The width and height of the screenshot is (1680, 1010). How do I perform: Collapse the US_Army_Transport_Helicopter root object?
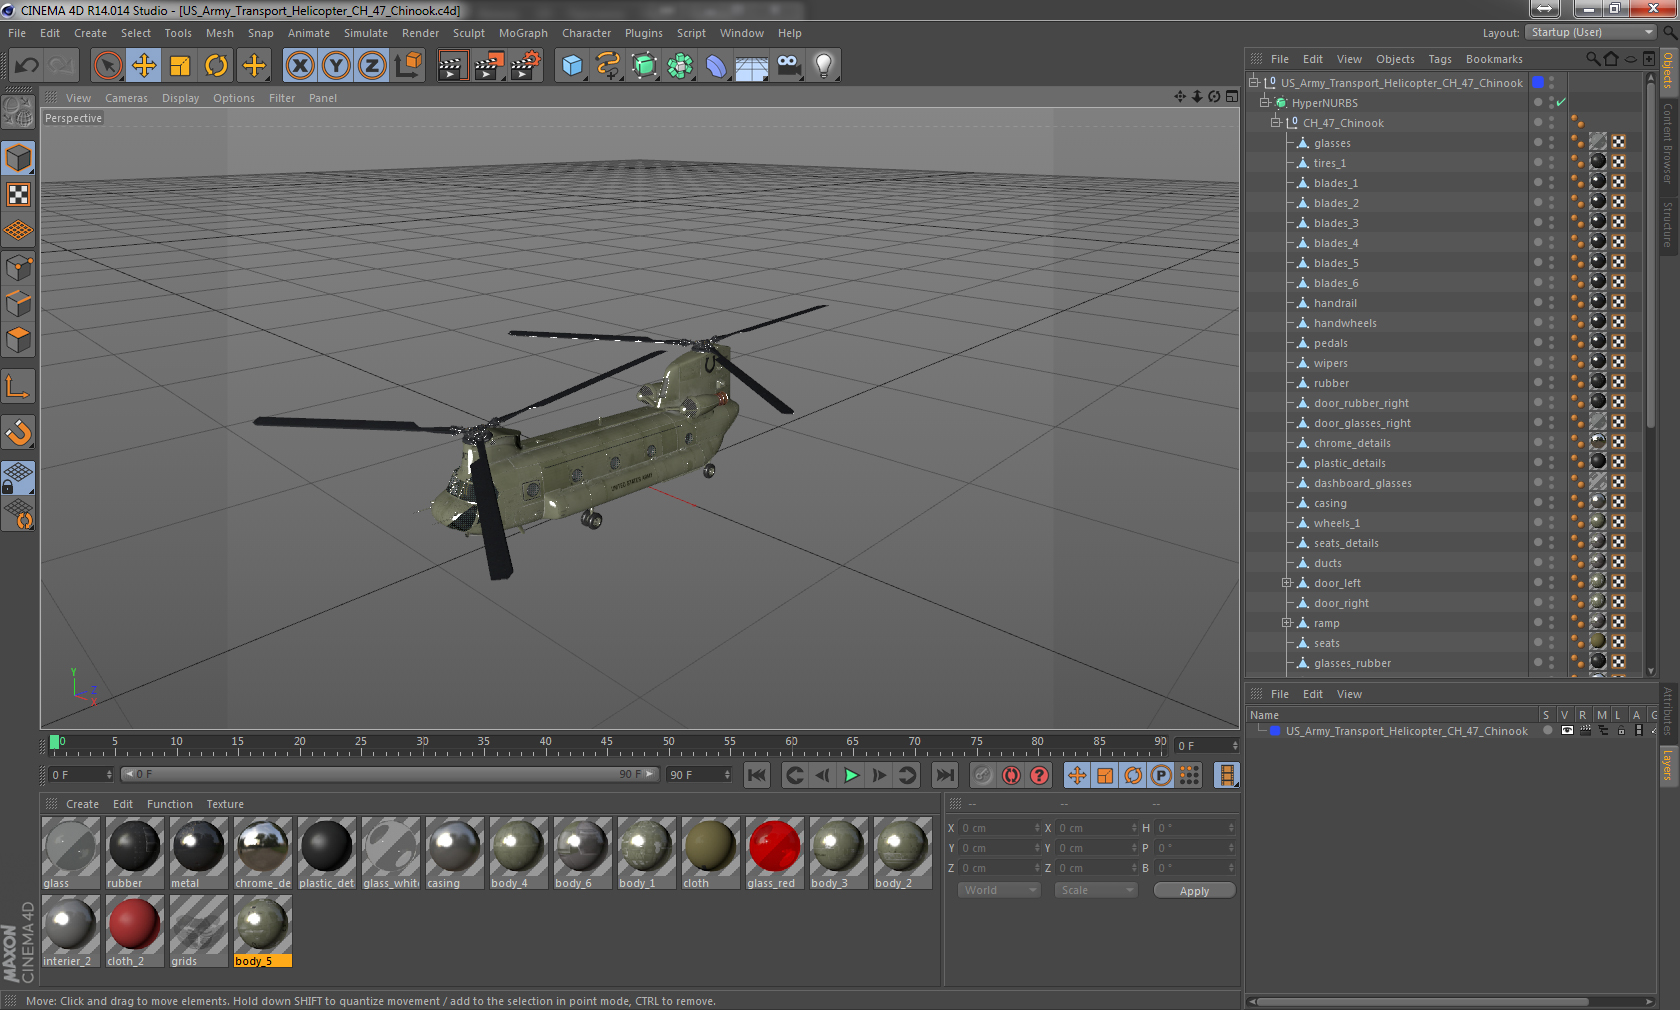[x=1253, y=82]
